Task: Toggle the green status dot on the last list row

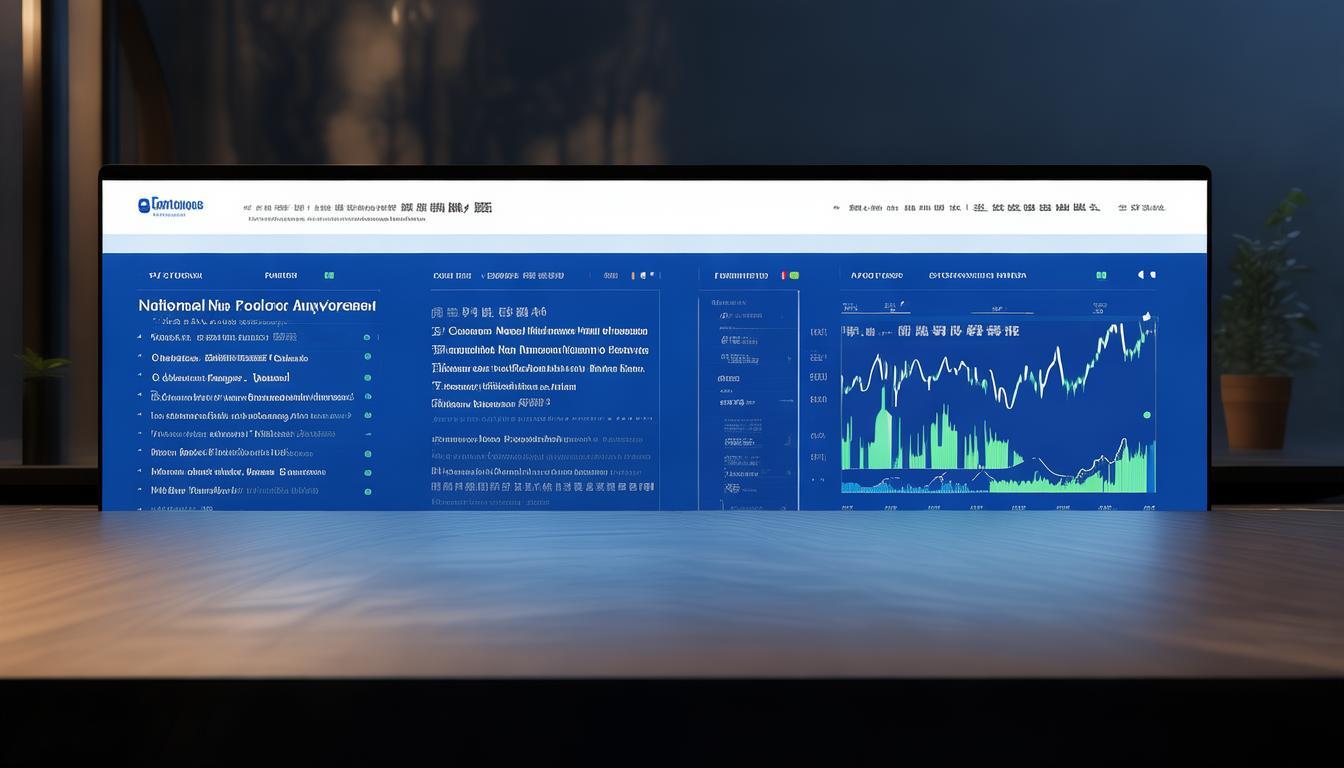Action: (x=367, y=491)
